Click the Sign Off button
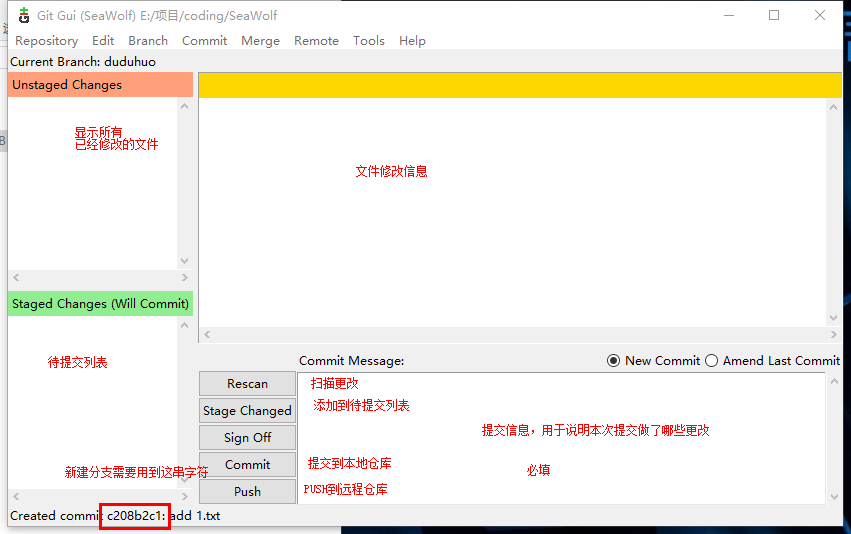Screen dimensions: 851x534 247,437
